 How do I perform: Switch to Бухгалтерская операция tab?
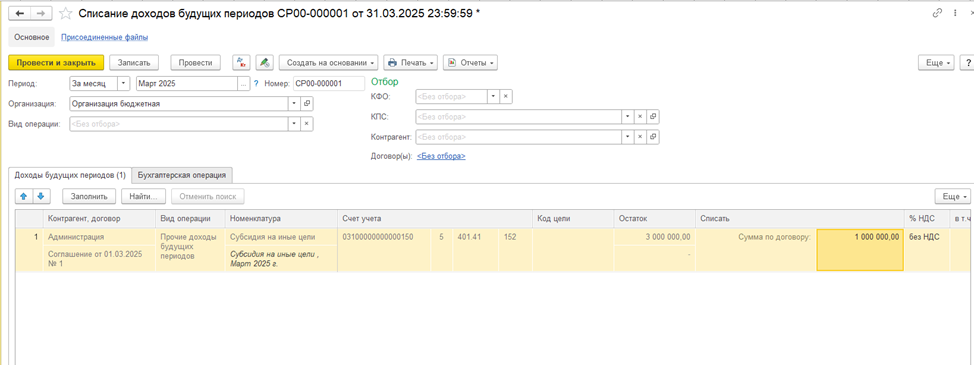pyautogui.click(x=182, y=175)
